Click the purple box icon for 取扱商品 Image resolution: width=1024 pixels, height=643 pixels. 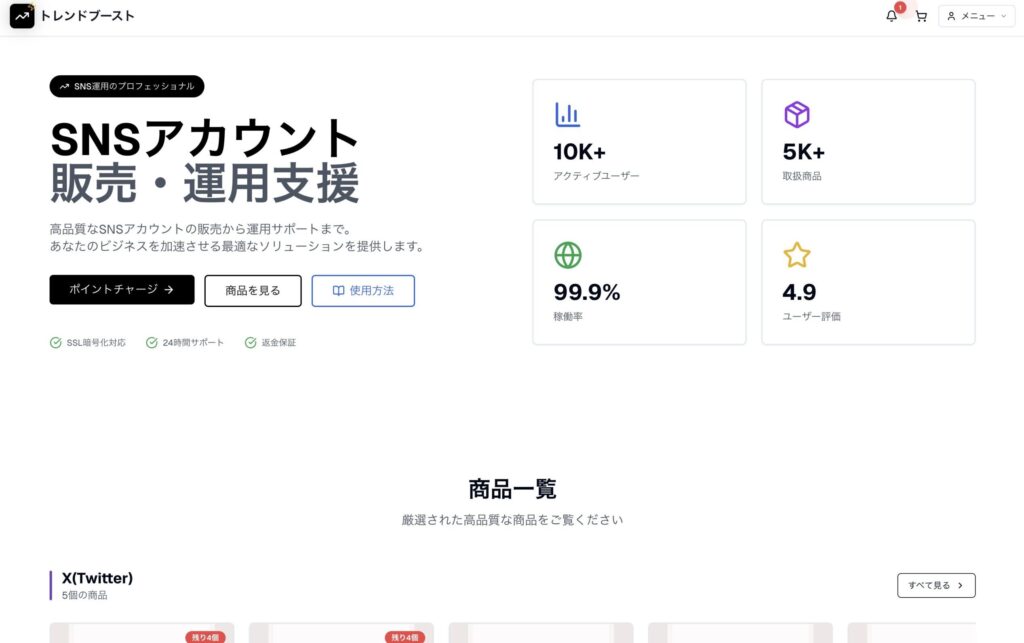pyautogui.click(x=796, y=115)
